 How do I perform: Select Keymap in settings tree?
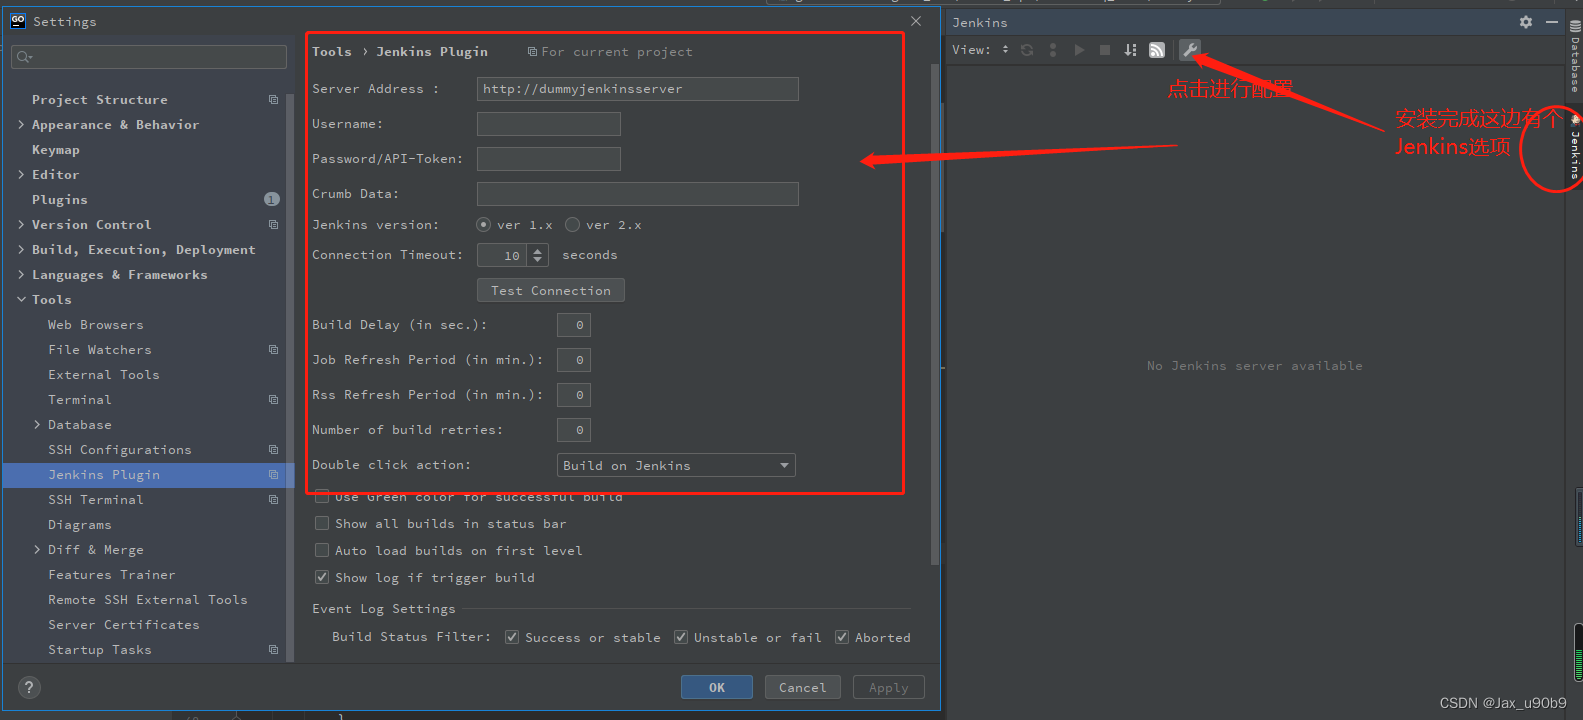tap(55, 150)
